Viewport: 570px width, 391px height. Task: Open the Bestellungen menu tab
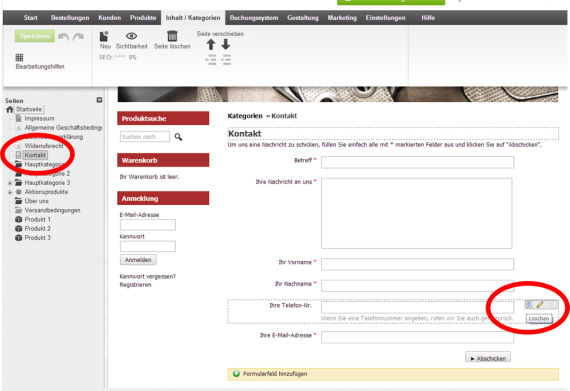click(70, 18)
